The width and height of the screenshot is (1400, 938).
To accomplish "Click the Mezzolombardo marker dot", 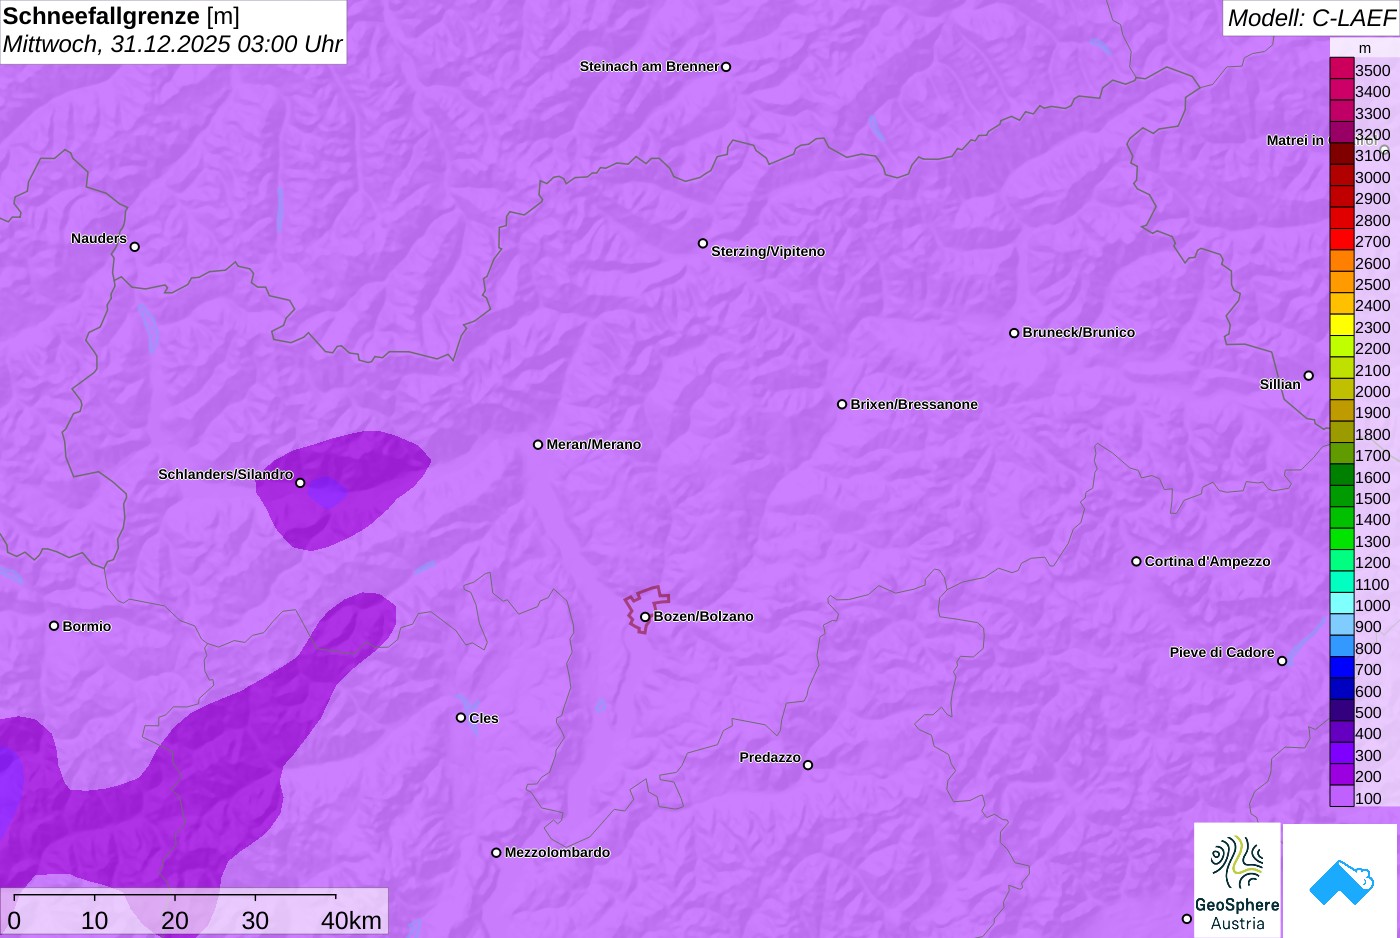I will [x=496, y=853].
